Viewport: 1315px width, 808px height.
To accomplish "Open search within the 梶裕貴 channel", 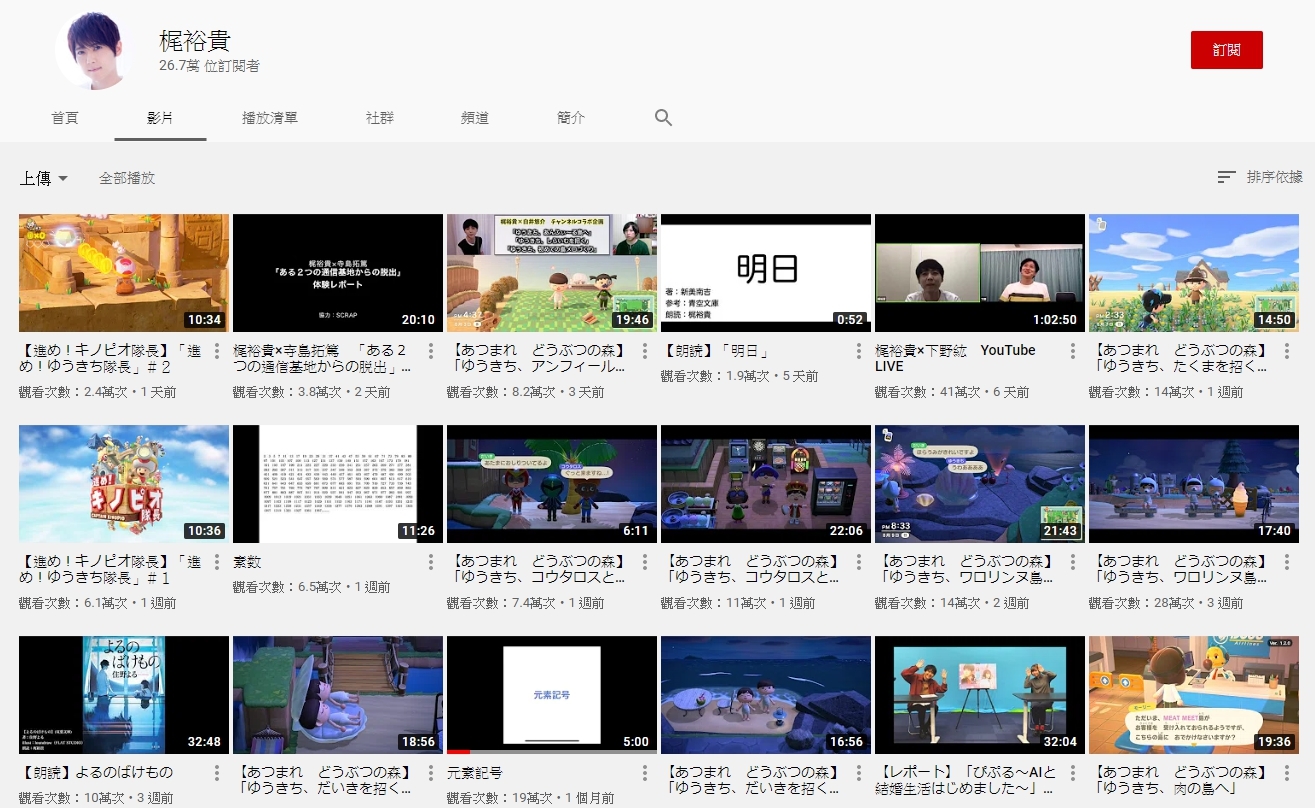I will 663,118.
